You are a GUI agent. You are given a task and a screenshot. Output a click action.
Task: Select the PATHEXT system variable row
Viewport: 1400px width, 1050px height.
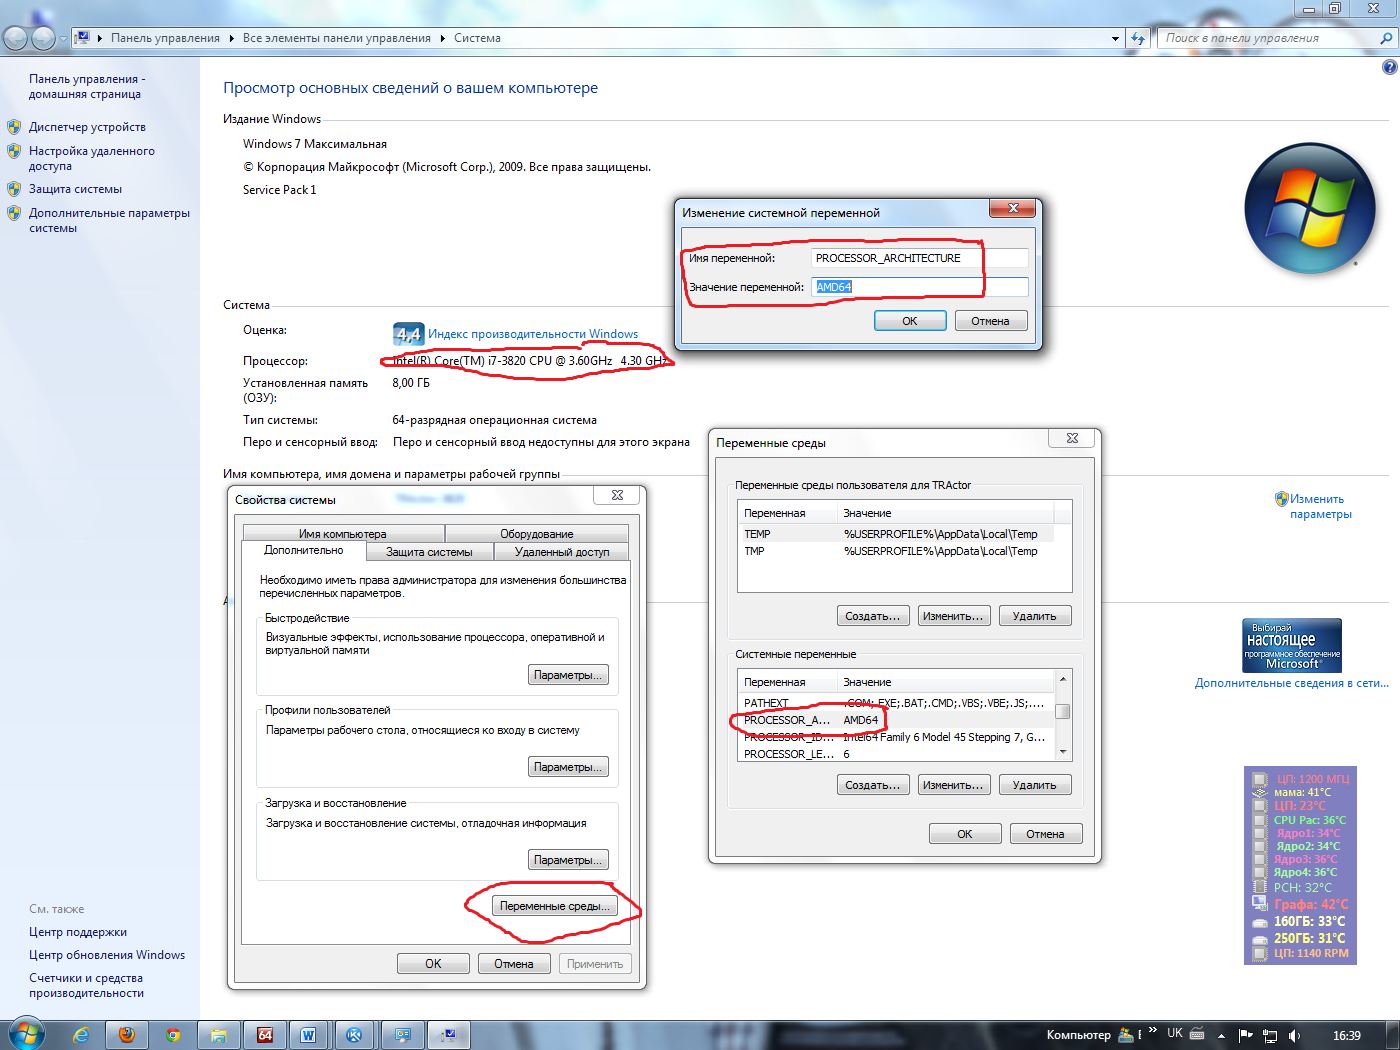pyautogui.click(x=897, y=703)
